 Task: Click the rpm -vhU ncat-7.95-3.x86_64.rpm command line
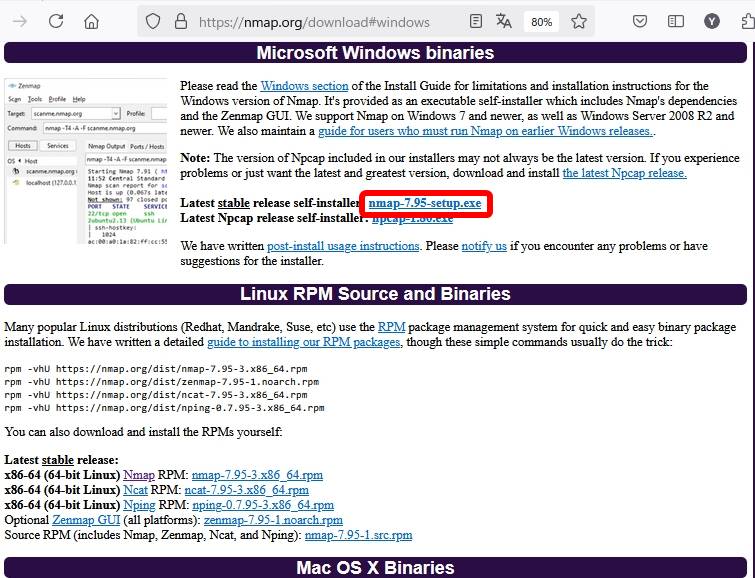[156, 395]
